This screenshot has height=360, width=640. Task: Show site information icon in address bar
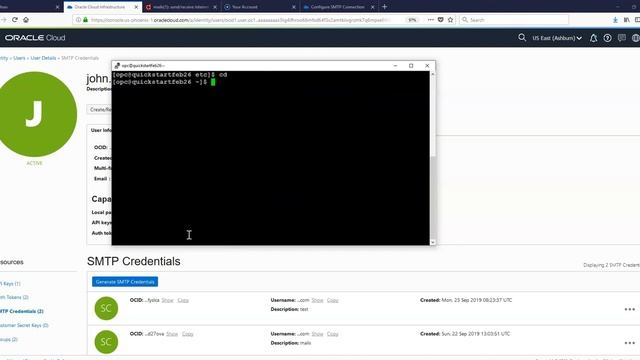[x=78, y=20]
